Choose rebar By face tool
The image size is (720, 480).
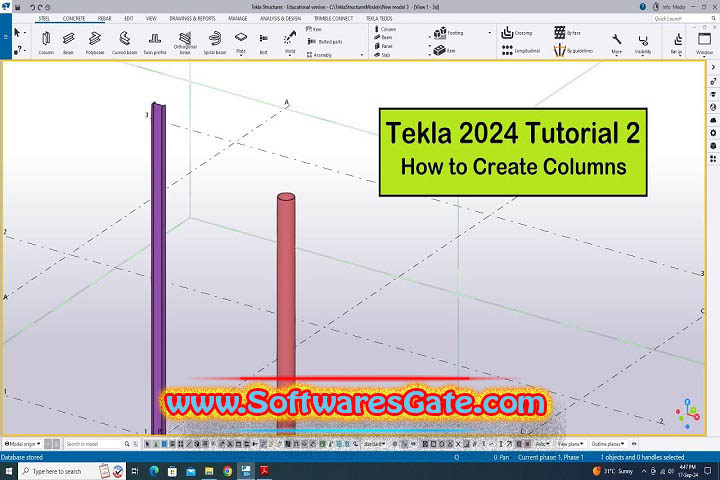click(x=567, y=33)
